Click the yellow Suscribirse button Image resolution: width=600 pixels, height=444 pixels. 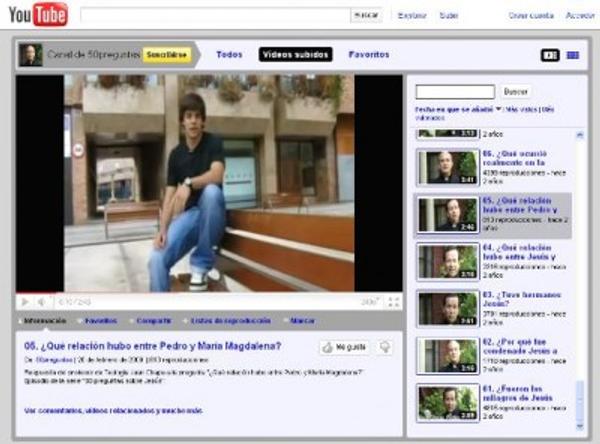pyautogui.click(x=167, y=55)
